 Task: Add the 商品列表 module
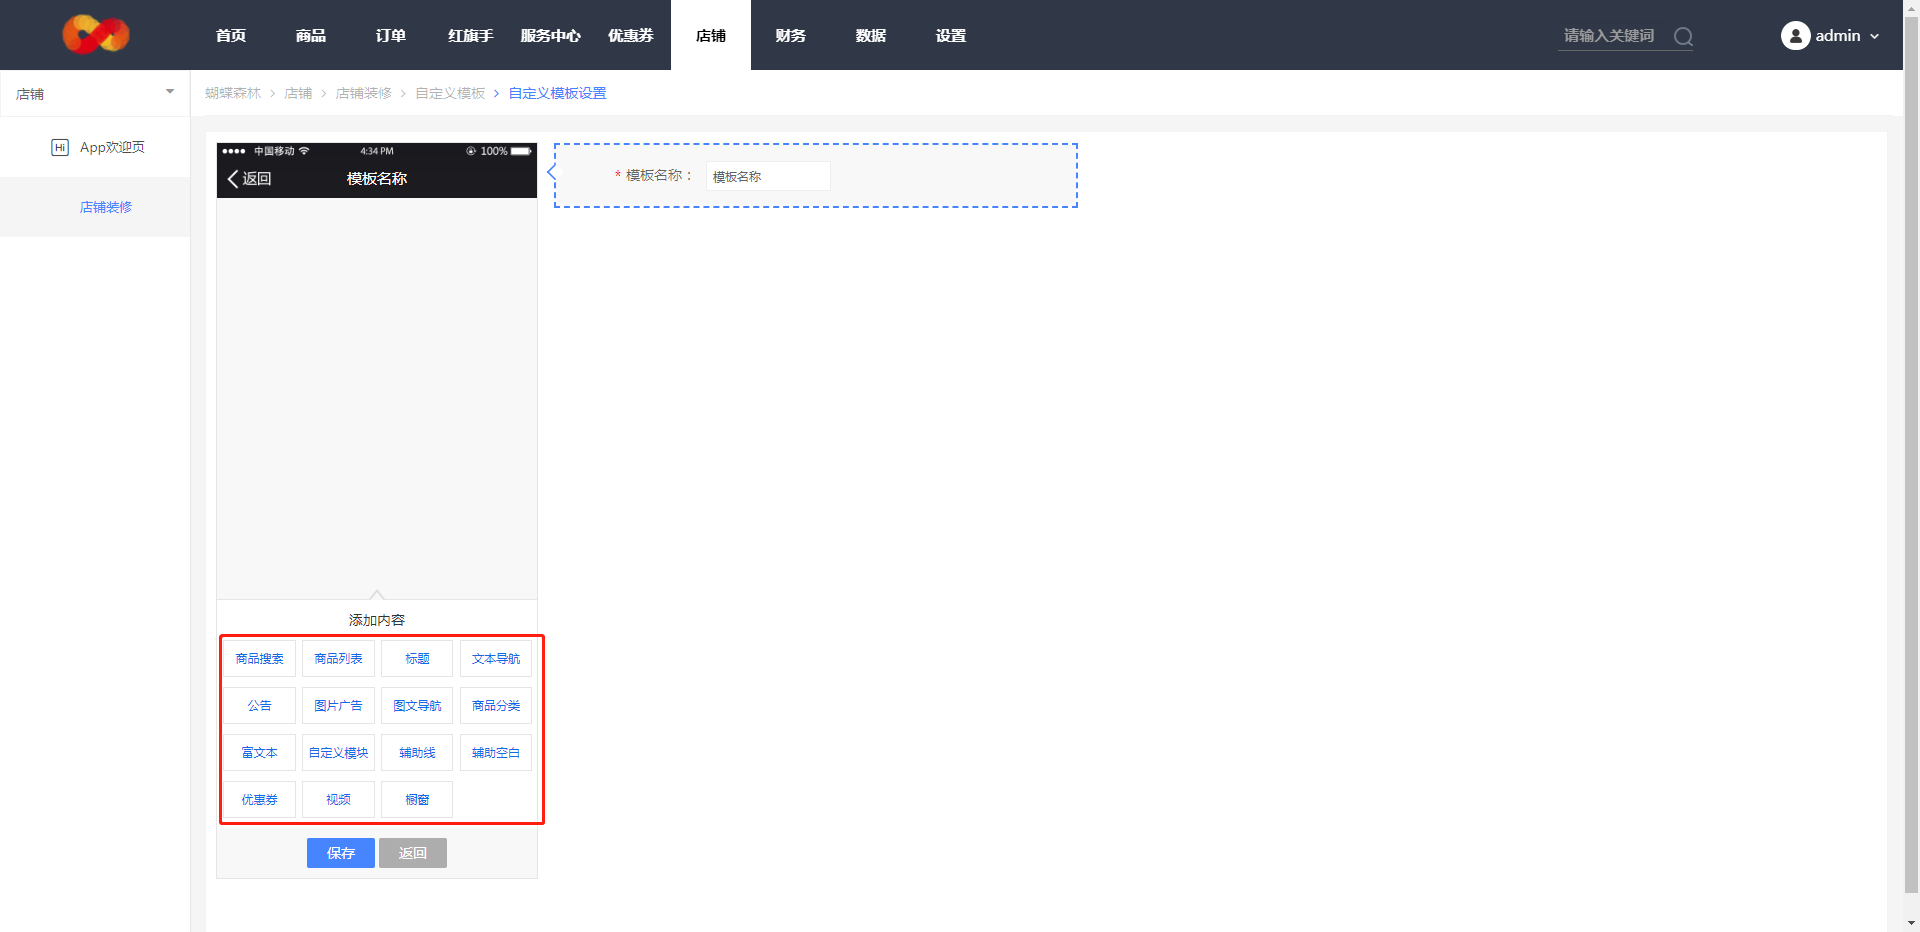[339, 659]
